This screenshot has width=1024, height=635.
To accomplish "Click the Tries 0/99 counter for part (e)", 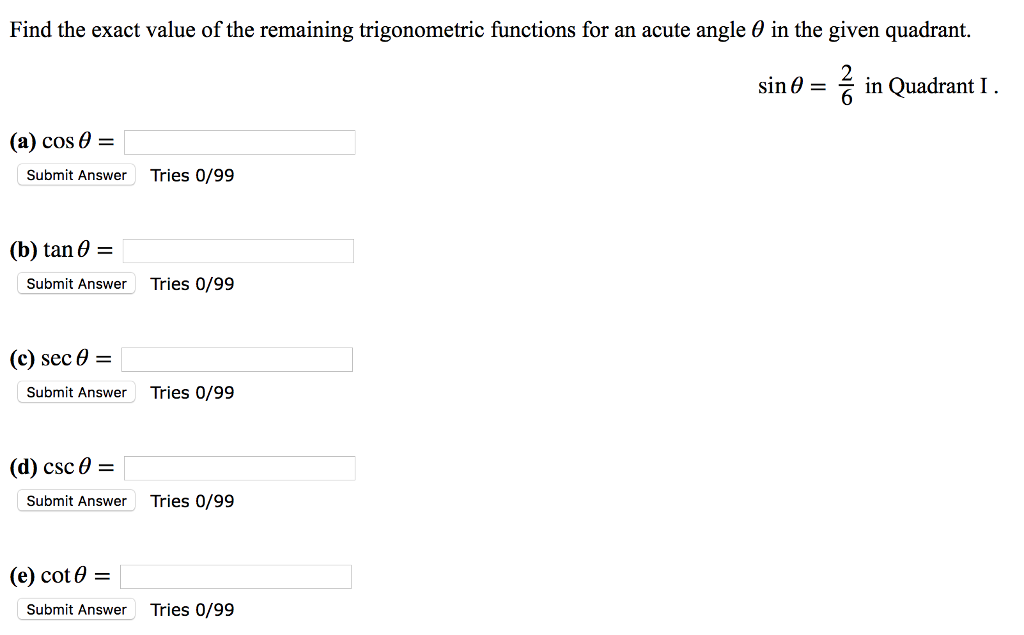I will (x=192, y=609).
